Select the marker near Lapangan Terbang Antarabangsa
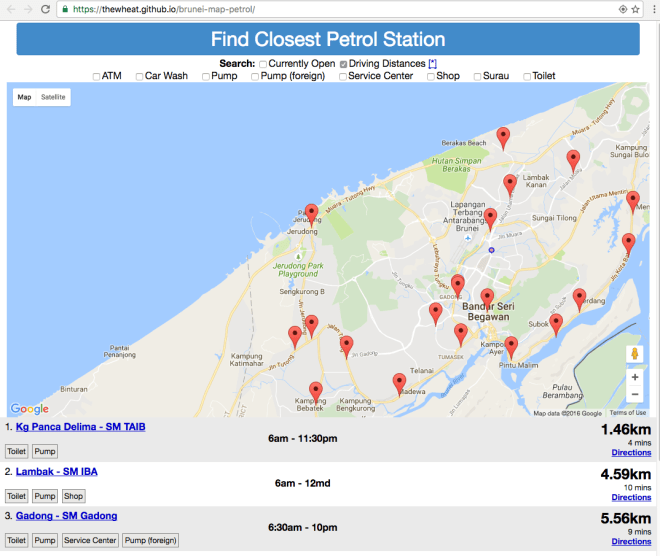The width and height of the screenshot is (660, 556). [x=490, y=220]
